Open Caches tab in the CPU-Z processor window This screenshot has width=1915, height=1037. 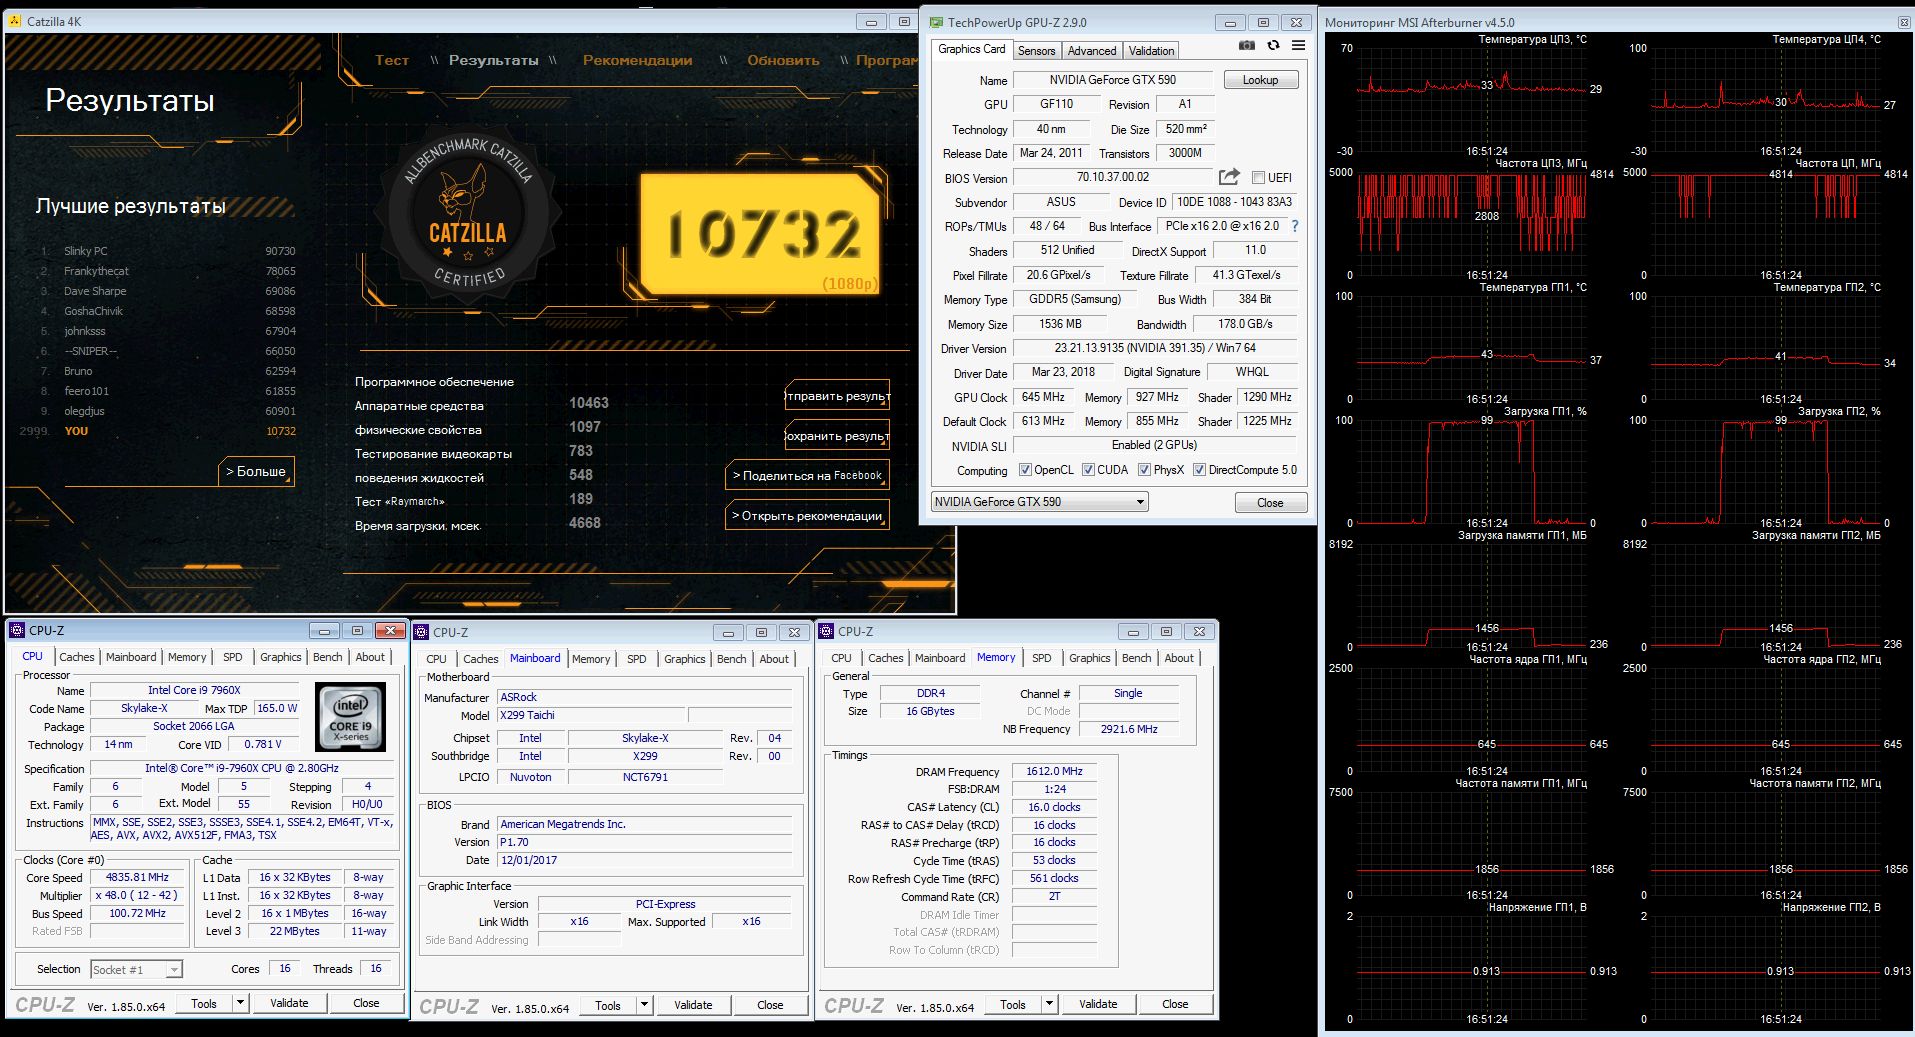click(76, 657)
